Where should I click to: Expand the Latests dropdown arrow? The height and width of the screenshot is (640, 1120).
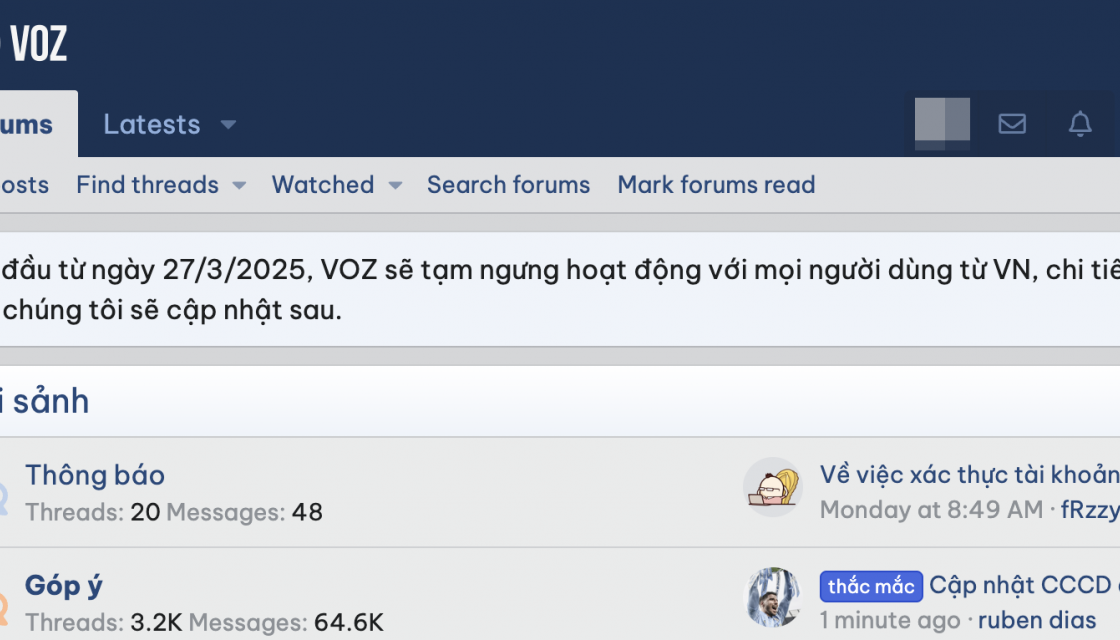point(229,125)
